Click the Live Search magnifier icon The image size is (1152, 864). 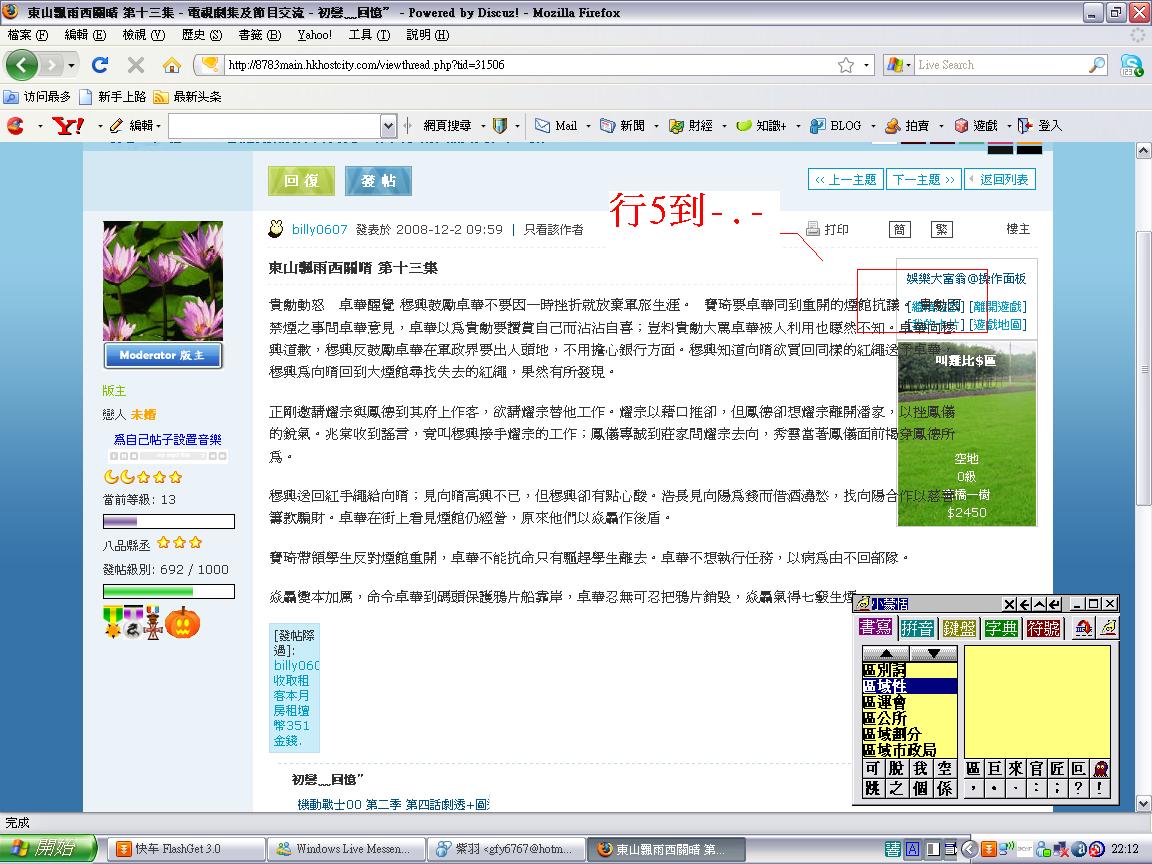tap(1097, 65)
